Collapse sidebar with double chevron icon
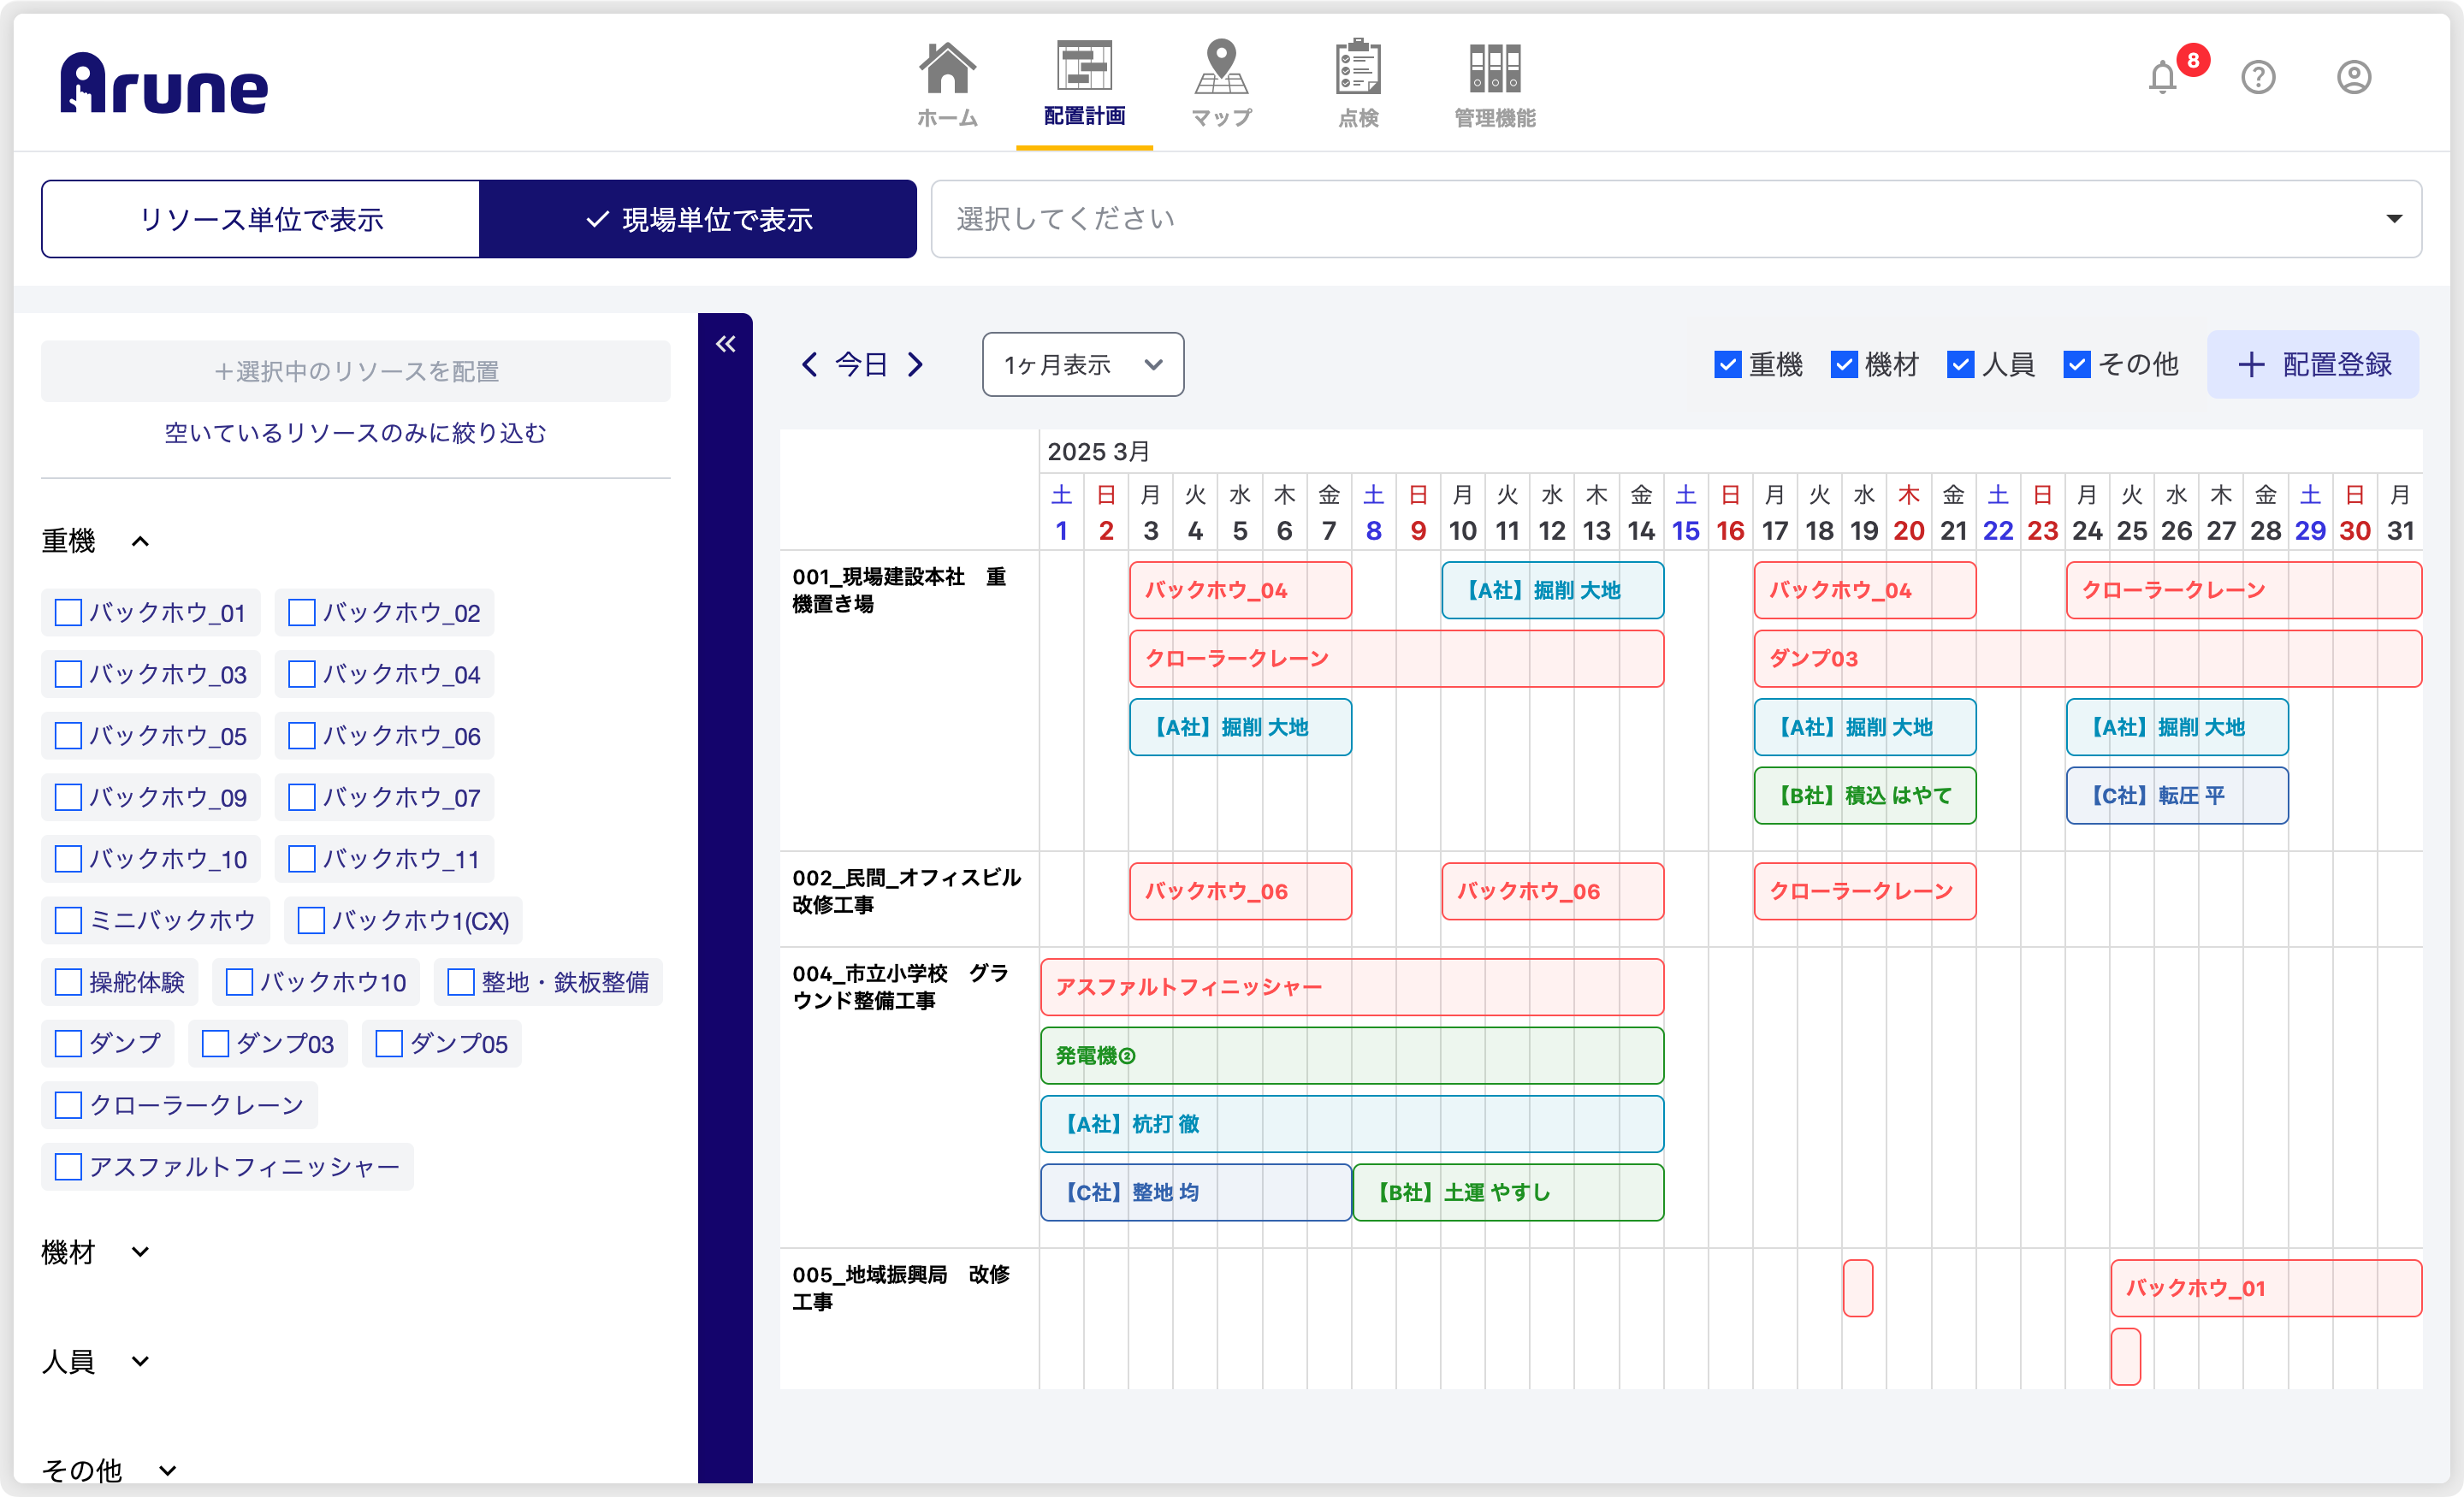Viewport: 2464px width, 1497px height. [x=726, y=345]
